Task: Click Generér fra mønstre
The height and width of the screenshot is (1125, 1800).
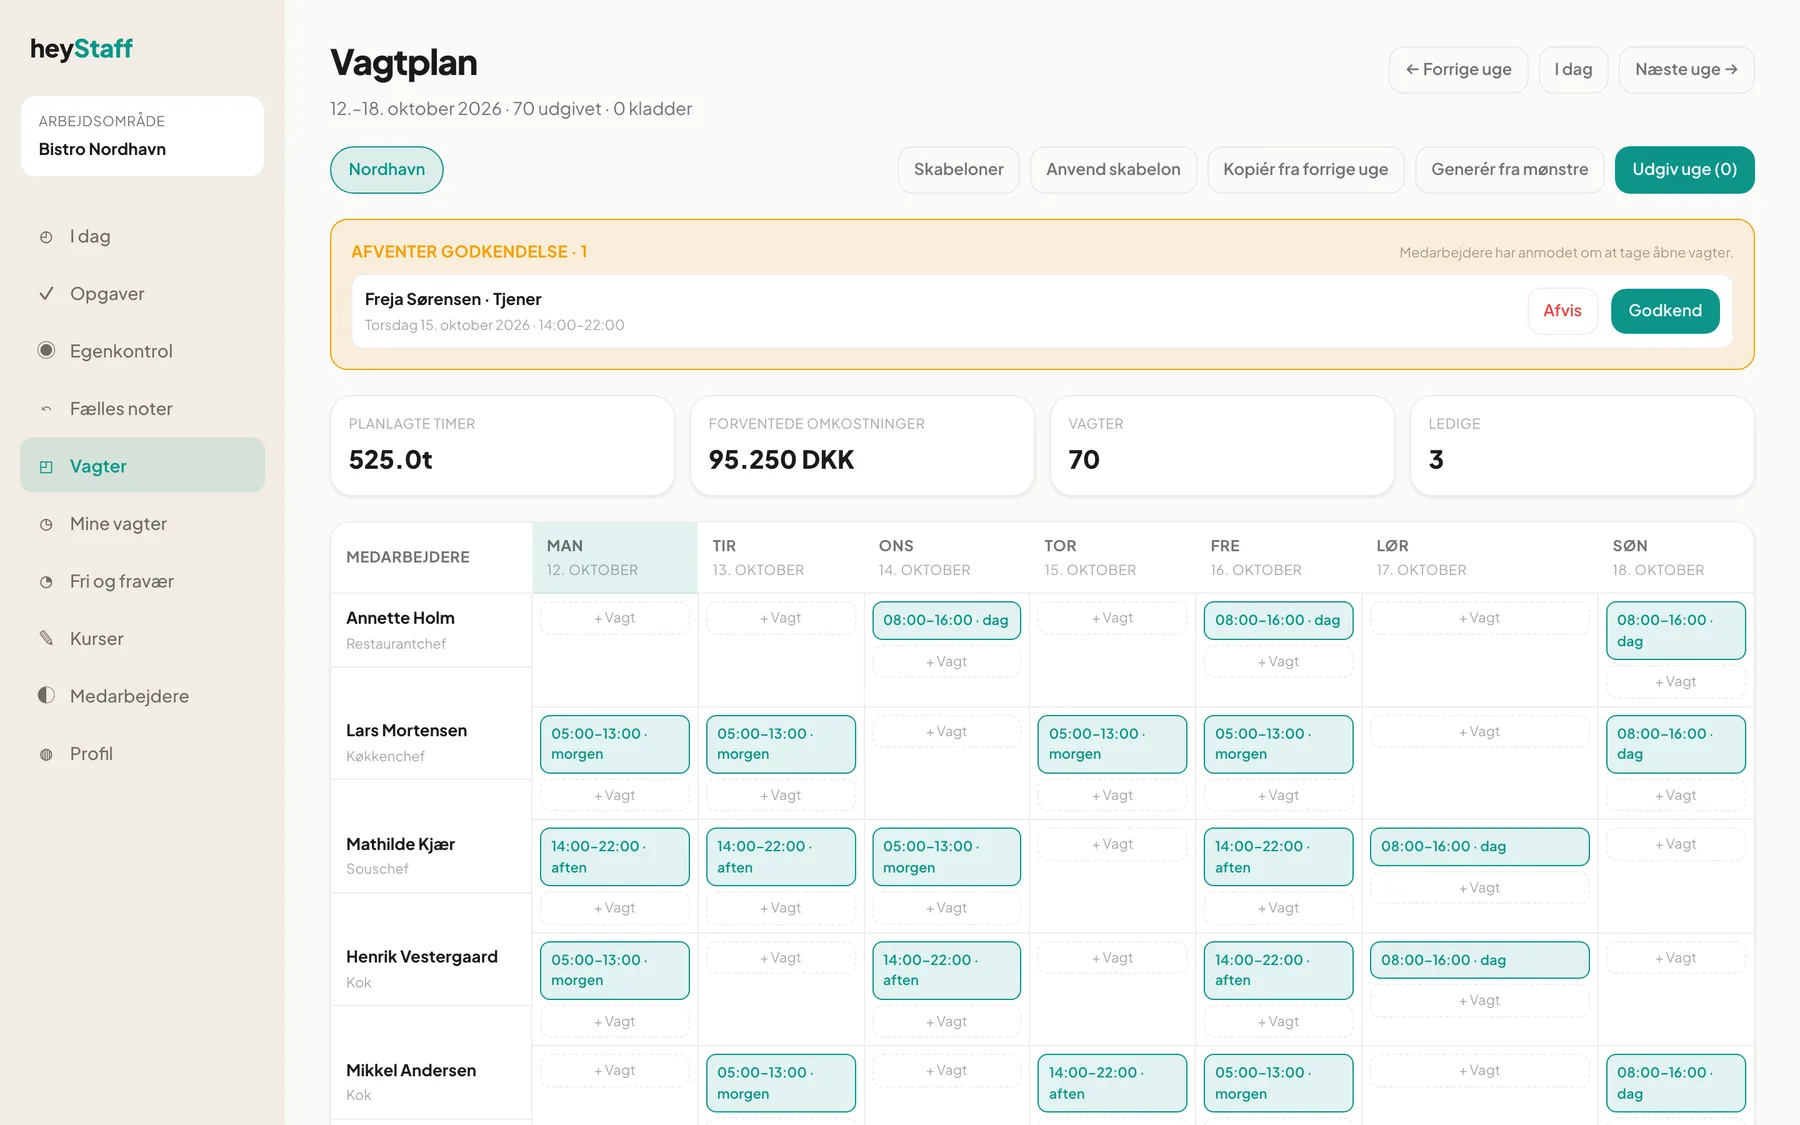Action: [1509, 170]
